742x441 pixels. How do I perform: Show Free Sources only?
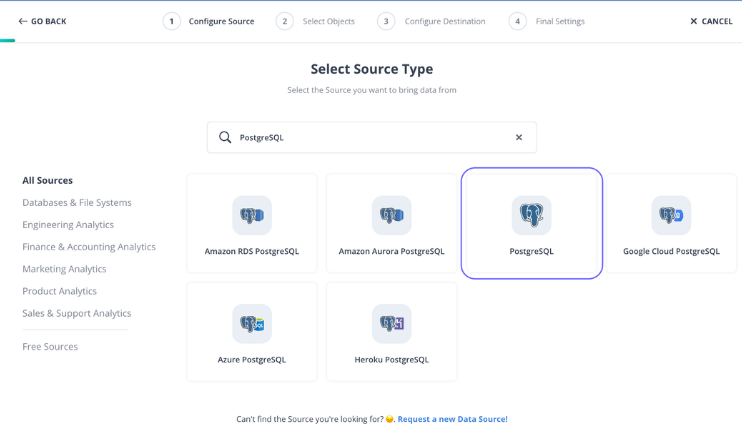point(50,347)
